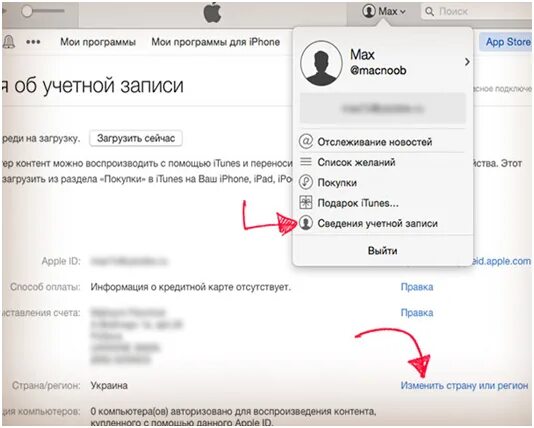The image size is (534, 428).
Task: Click the account info person icon
Action: pos(306,223)
